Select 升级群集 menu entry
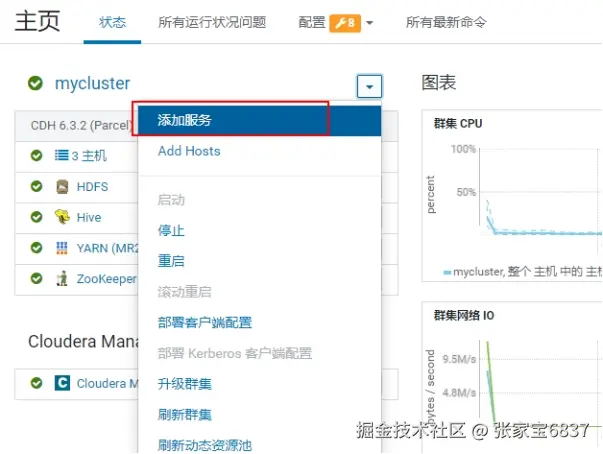Screen dimensions: 603x454 coord(185,384)
